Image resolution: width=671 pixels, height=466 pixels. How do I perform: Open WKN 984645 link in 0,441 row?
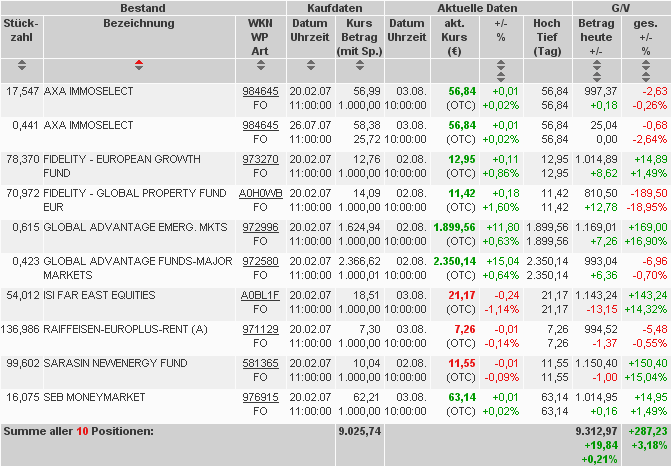[260, 125]
